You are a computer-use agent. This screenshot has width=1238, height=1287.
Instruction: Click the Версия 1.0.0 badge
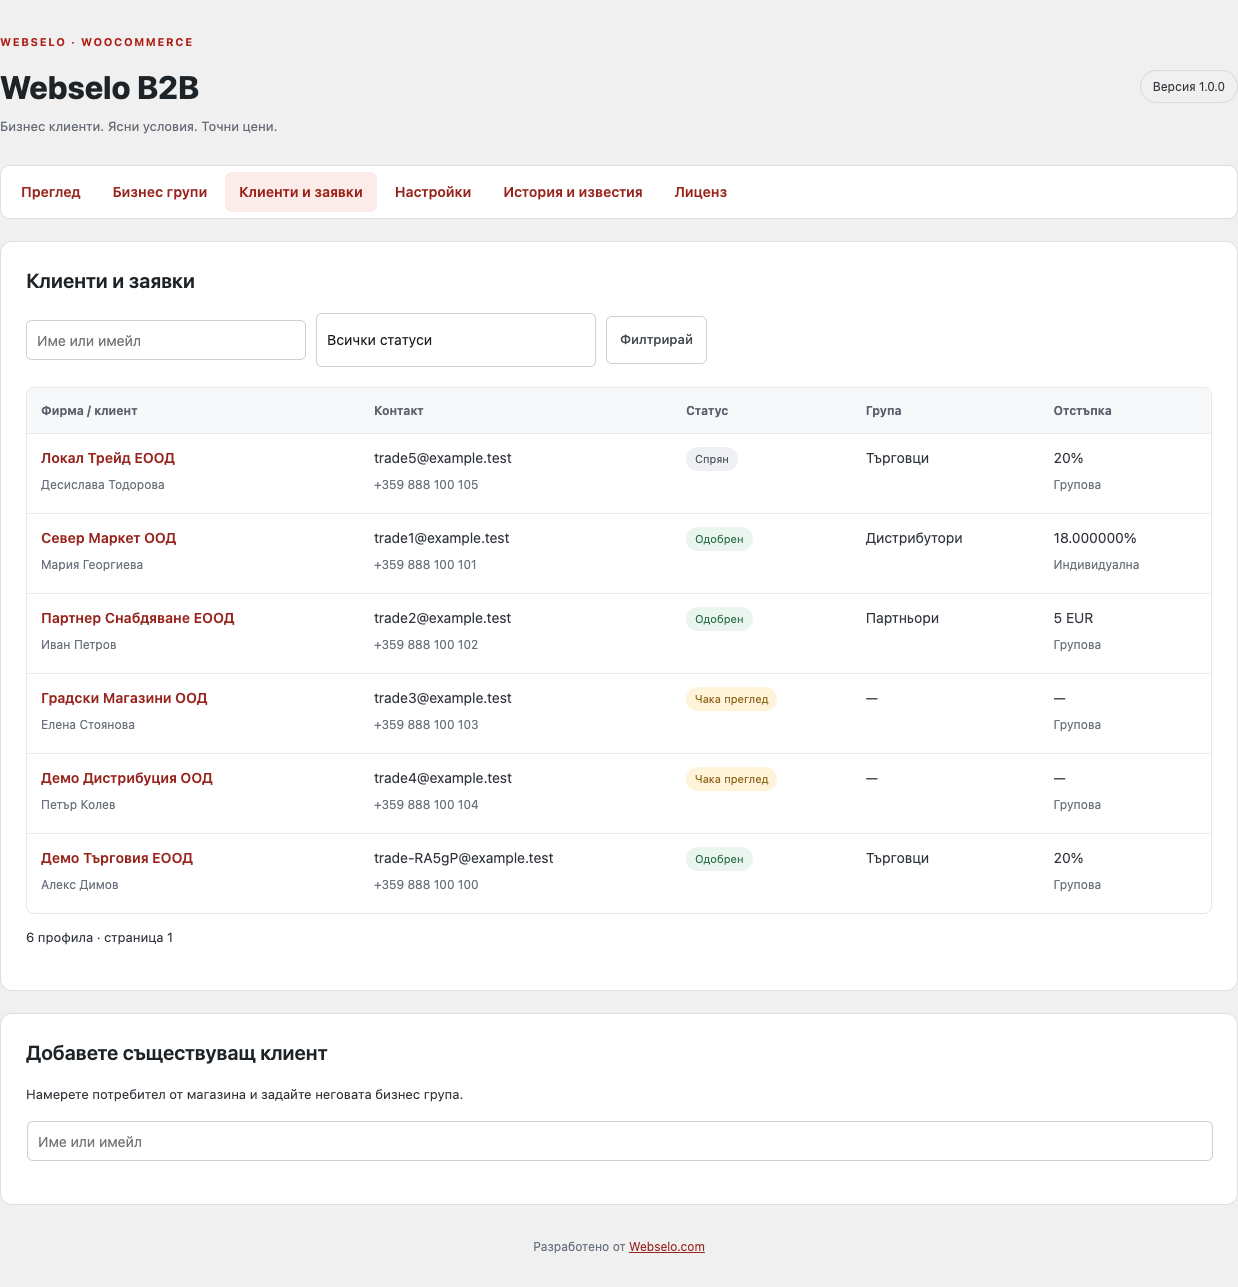coord(1188,87)
